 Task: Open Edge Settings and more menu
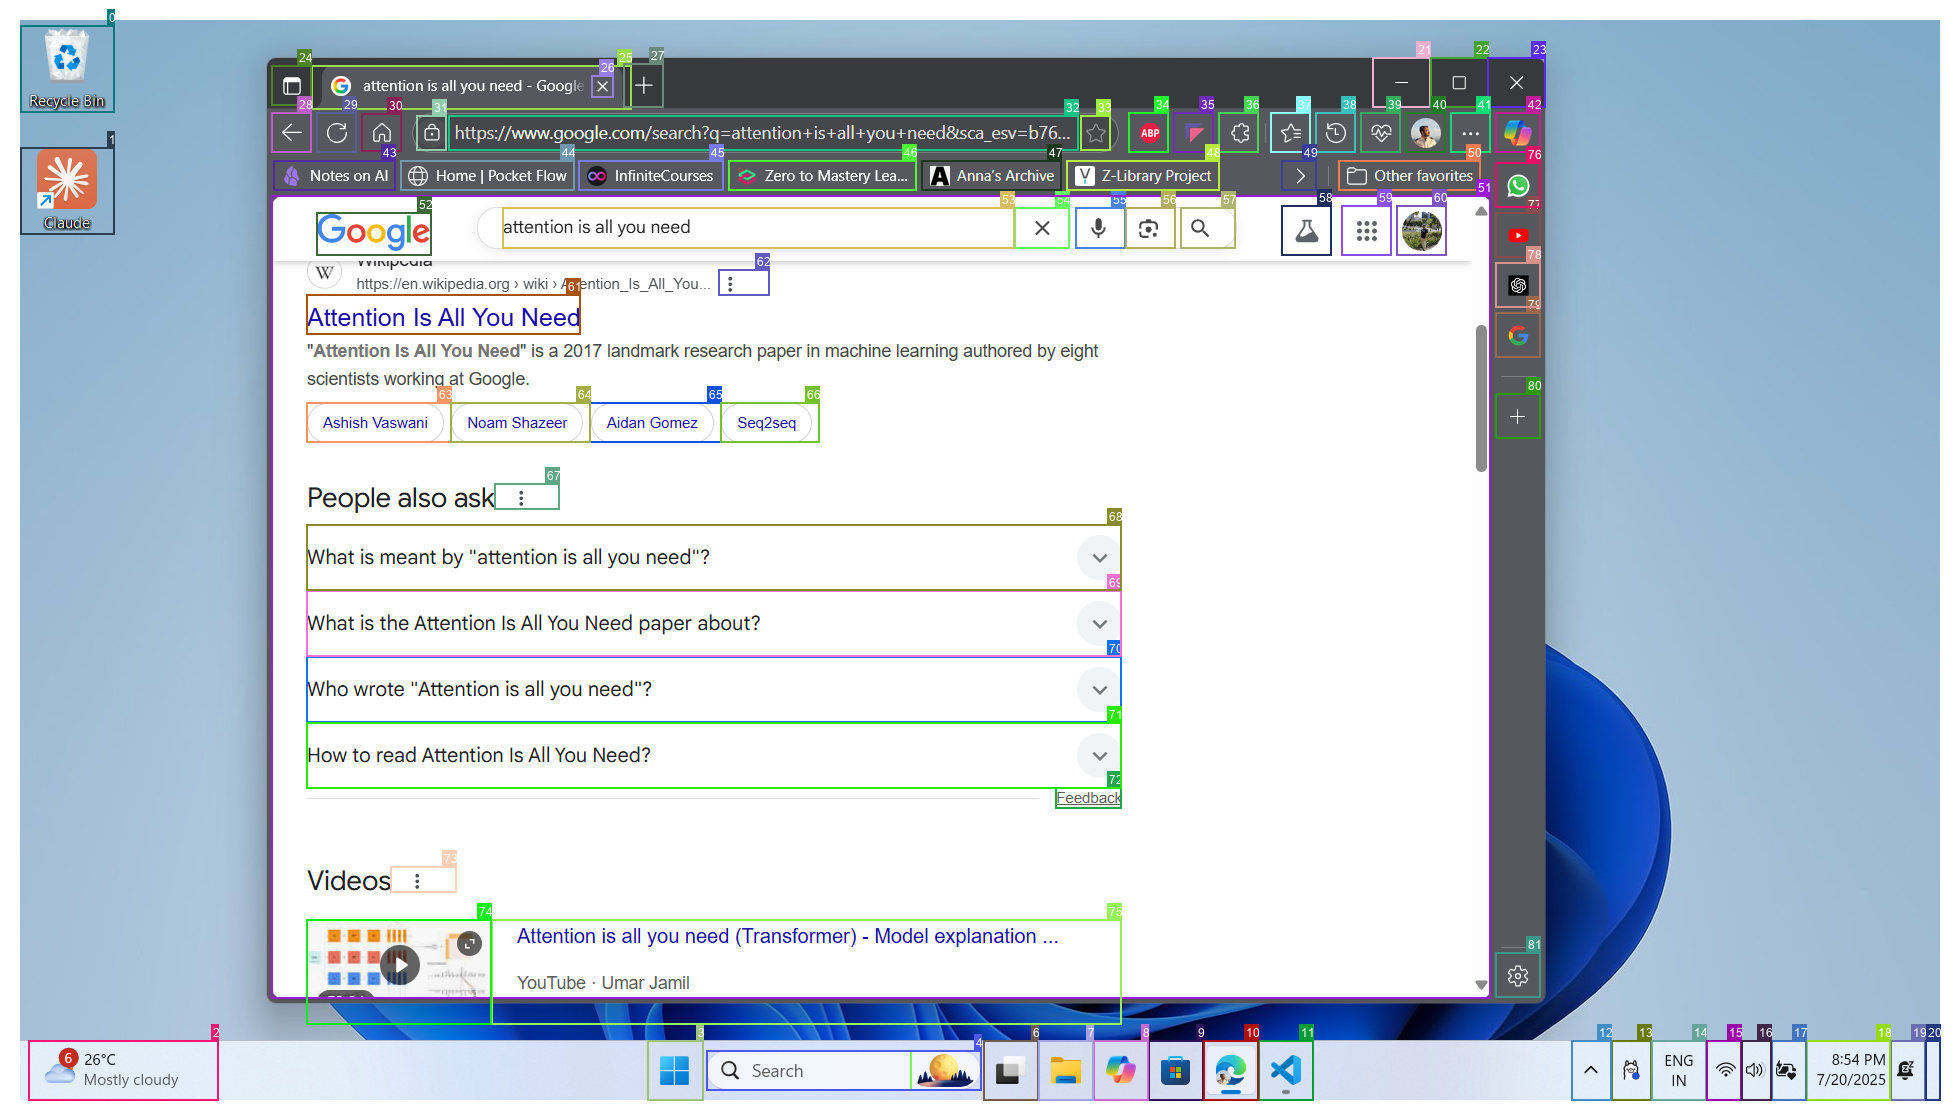1470,132
